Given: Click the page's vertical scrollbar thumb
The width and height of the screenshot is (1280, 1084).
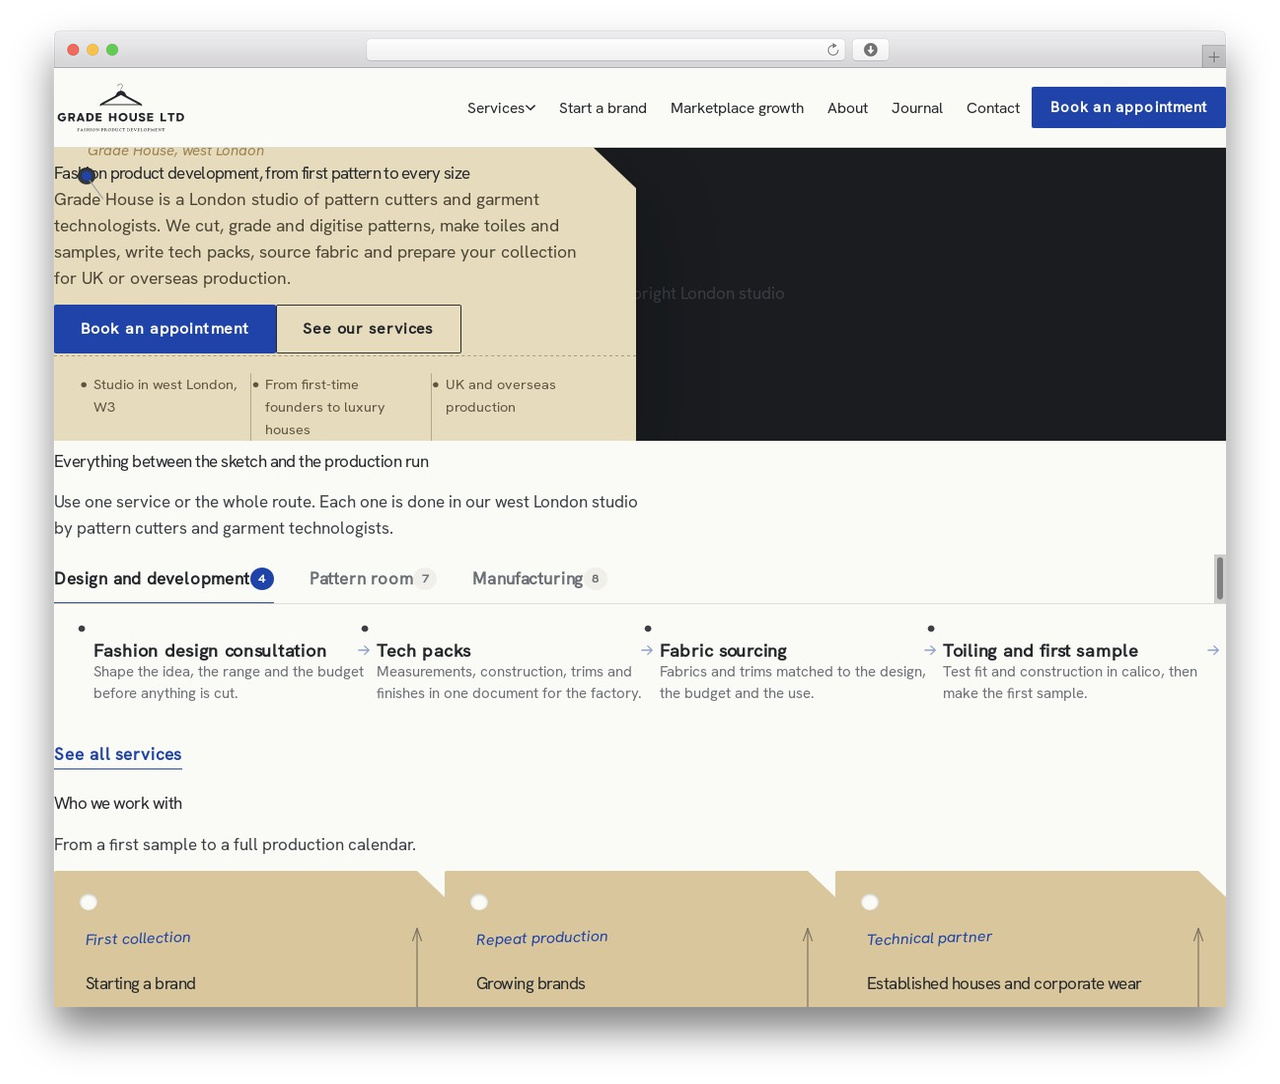Looking at the screenshot, I should [1220, 578].
